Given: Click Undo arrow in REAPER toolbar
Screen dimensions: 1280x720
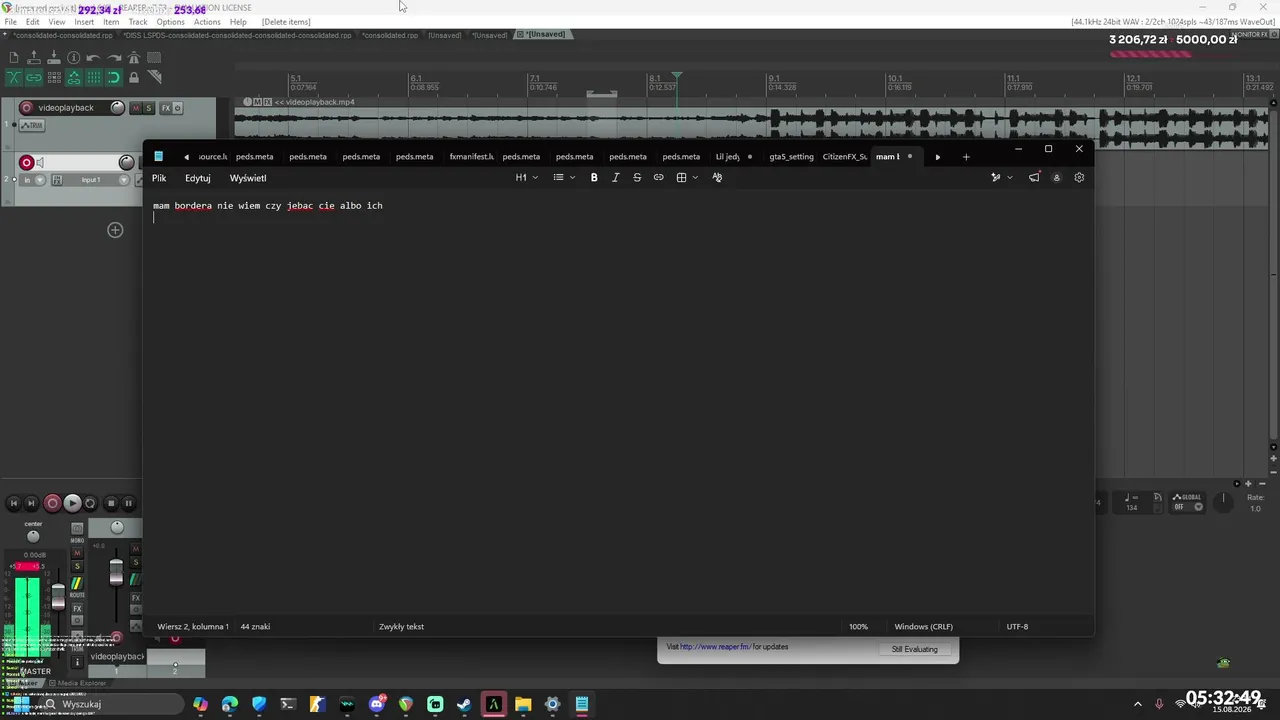Looking at the screenshot, I should point(93,58).
